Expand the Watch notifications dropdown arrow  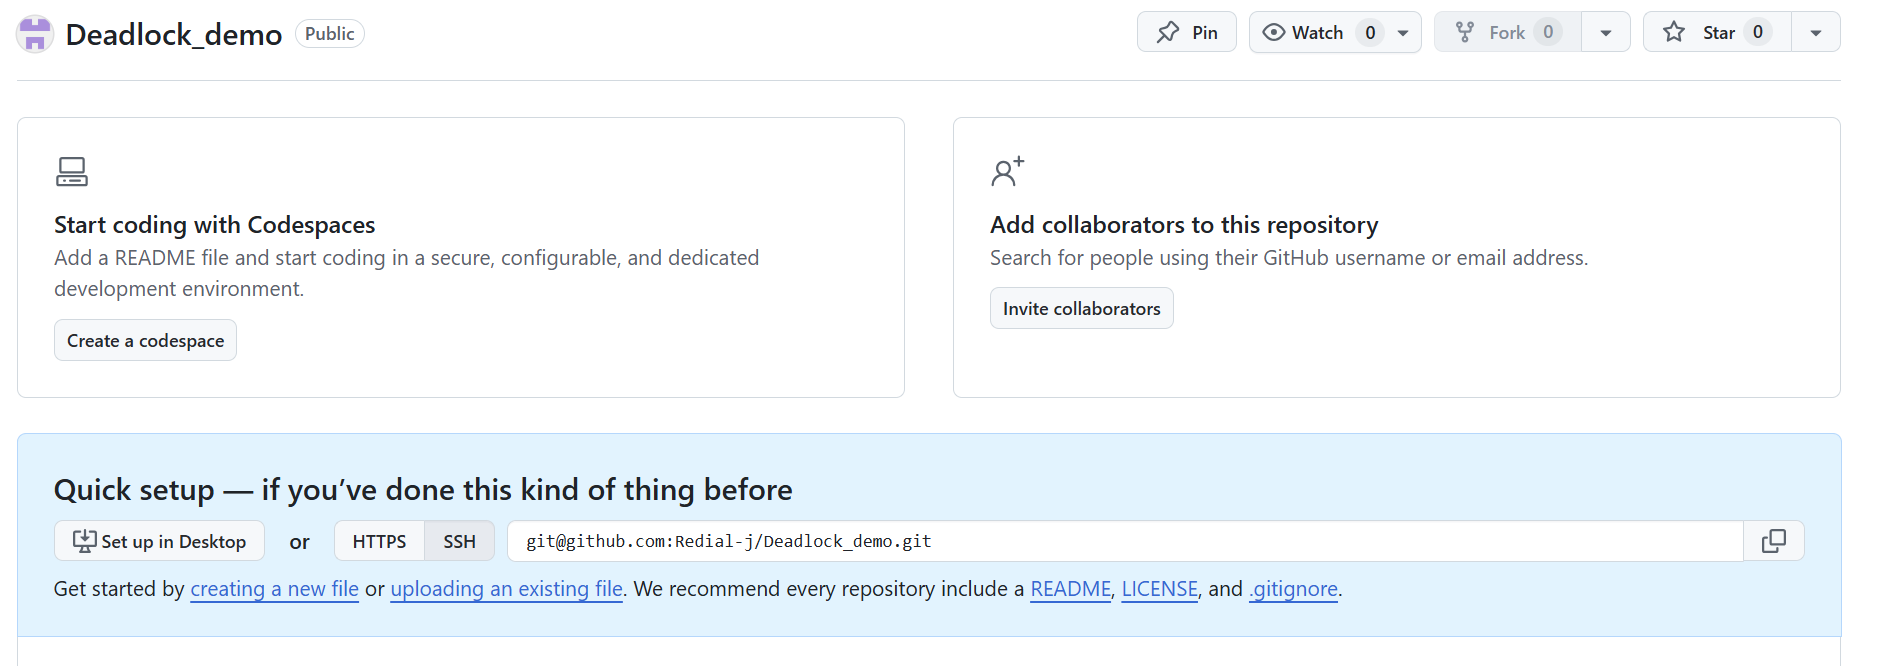(x=1403, y=33)
